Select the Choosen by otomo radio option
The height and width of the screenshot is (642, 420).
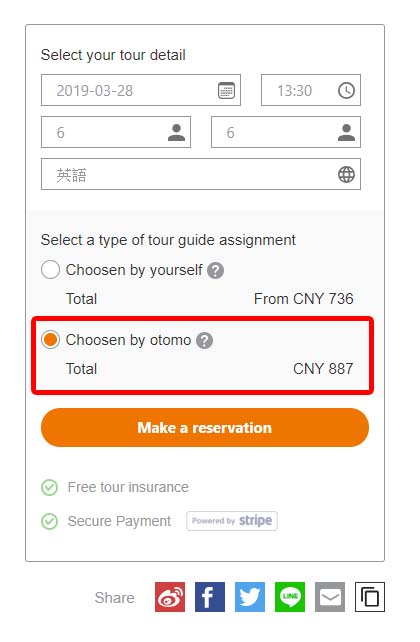click(50, 340)
